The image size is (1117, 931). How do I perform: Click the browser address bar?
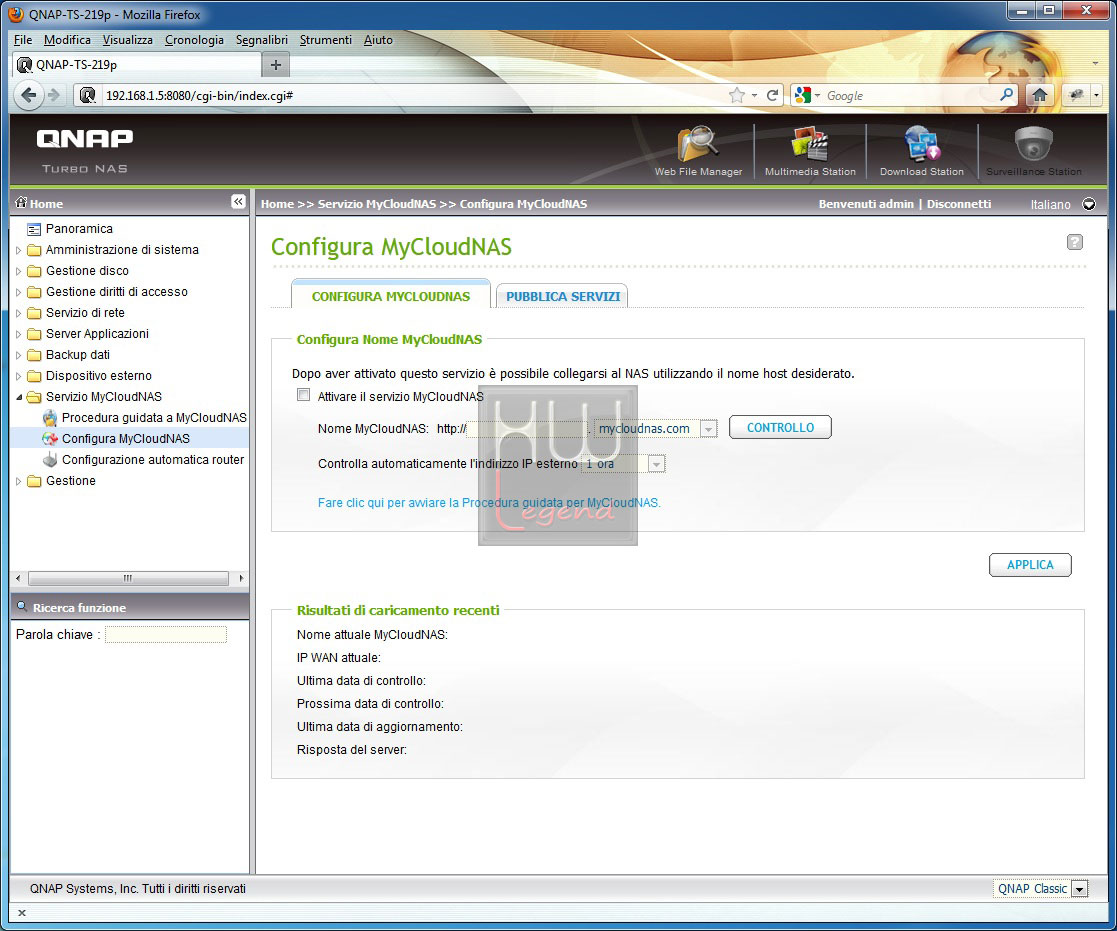pyautogui.click(x=412, y=95)
